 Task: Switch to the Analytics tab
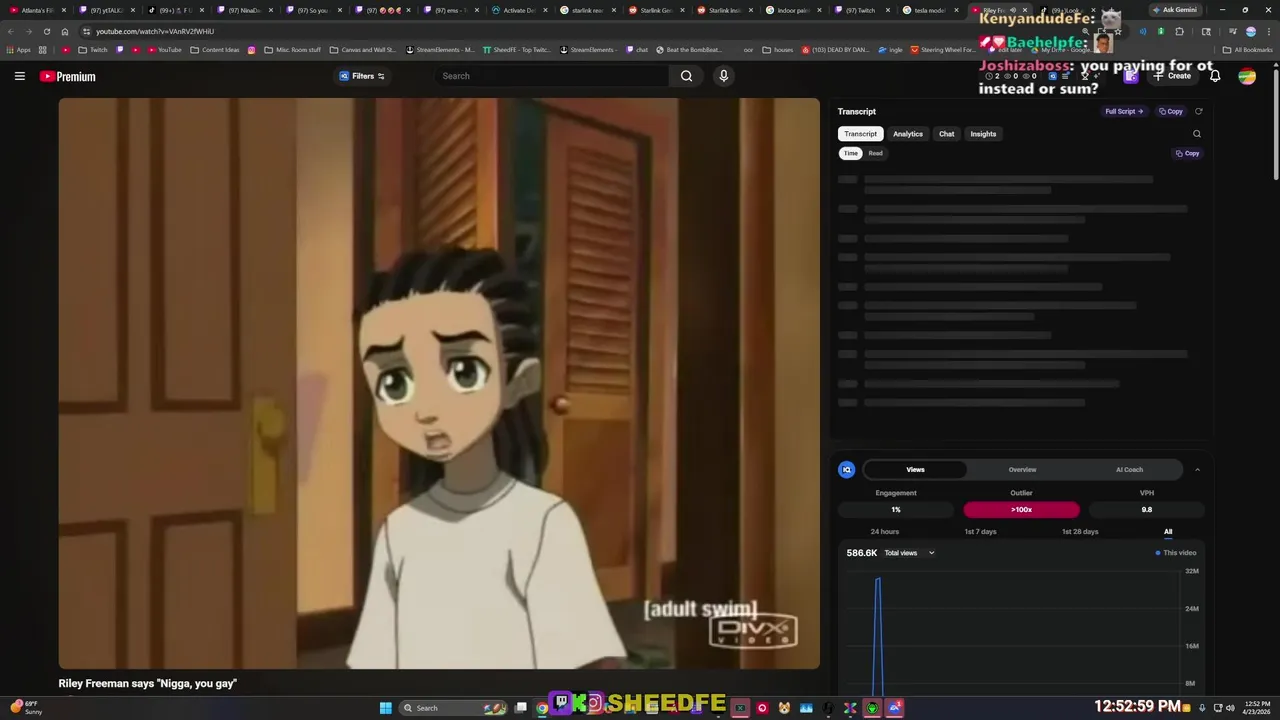908,134
